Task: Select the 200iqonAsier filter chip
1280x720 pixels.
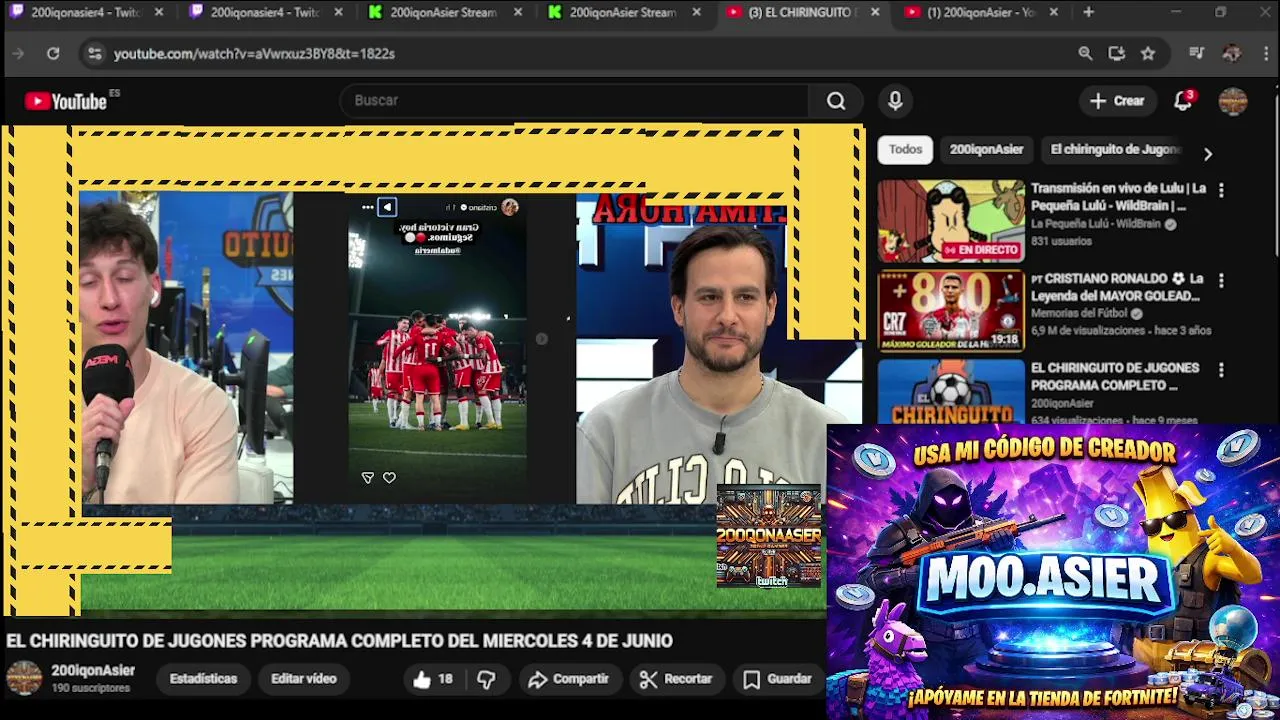Action: click(986, 149)
